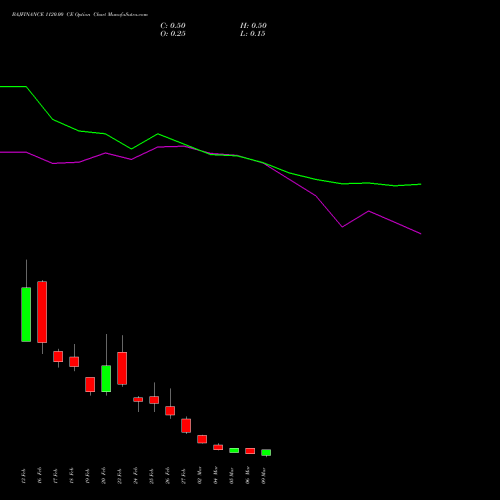Click the '09 Mar' date axis label
The width and height of the screenshot is (500, 500).
point(263,475)
